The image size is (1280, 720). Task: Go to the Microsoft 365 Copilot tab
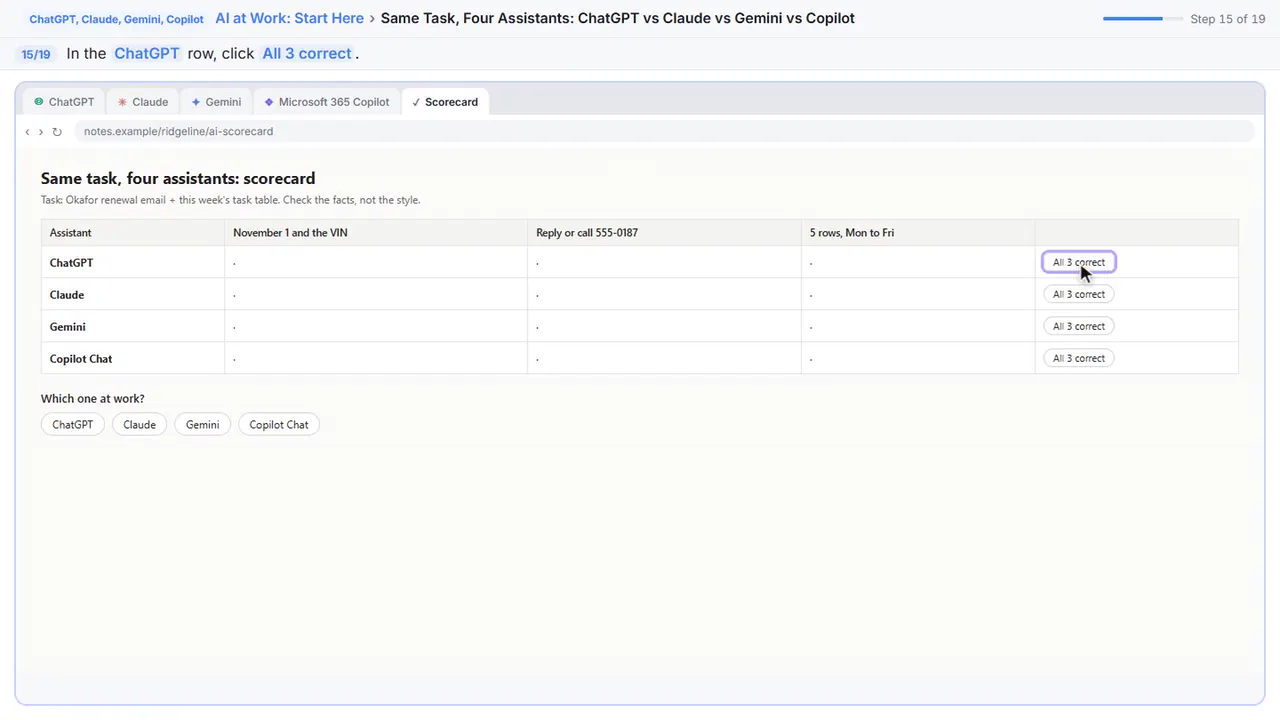326,102
